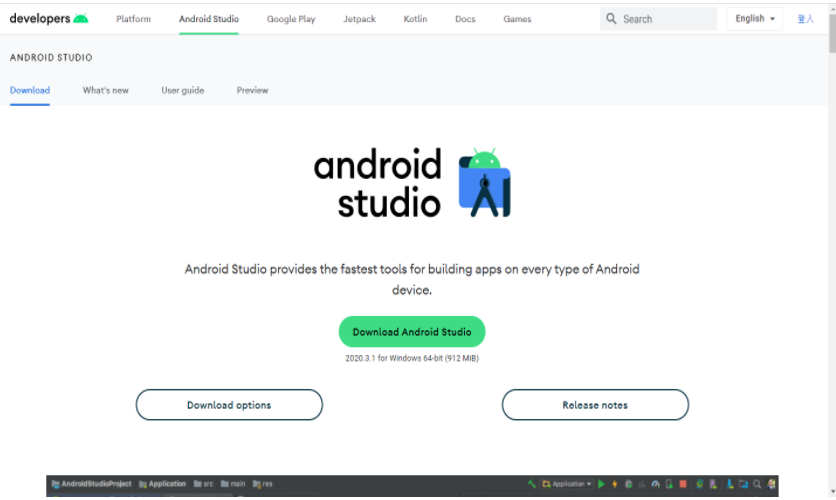The image size is (836, 500).
Task: Click the ANDROID STUDIO section heading
Action: [x=51, y=57]
